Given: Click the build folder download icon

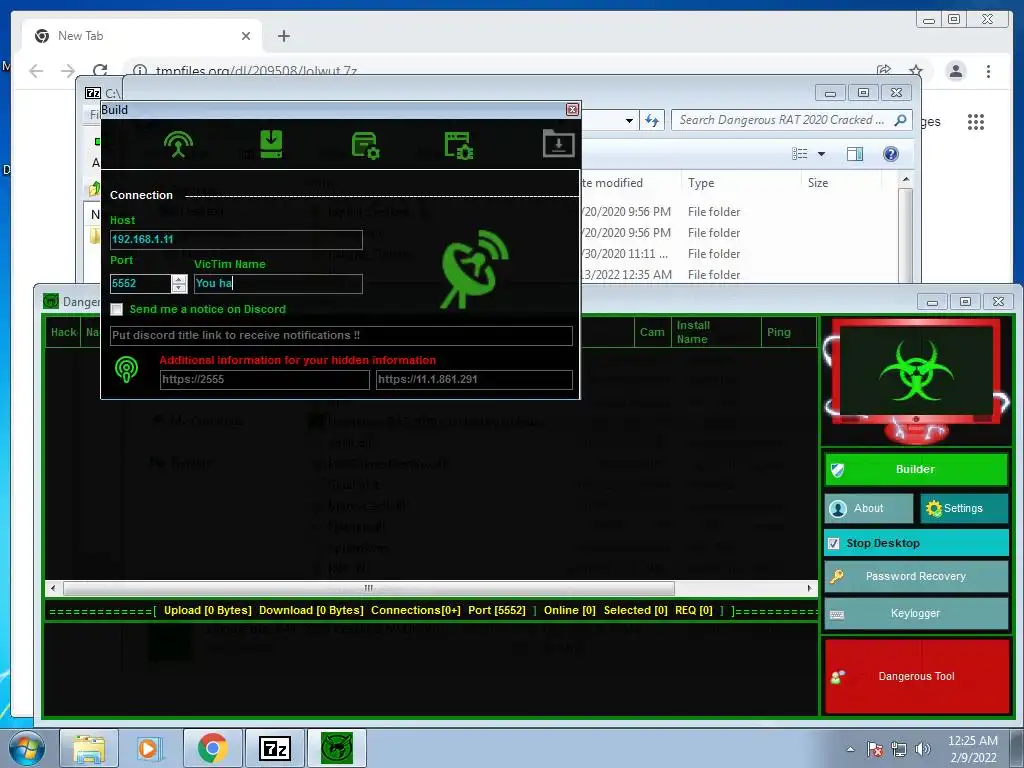Looking at the screenshot, I should [558, 144].
